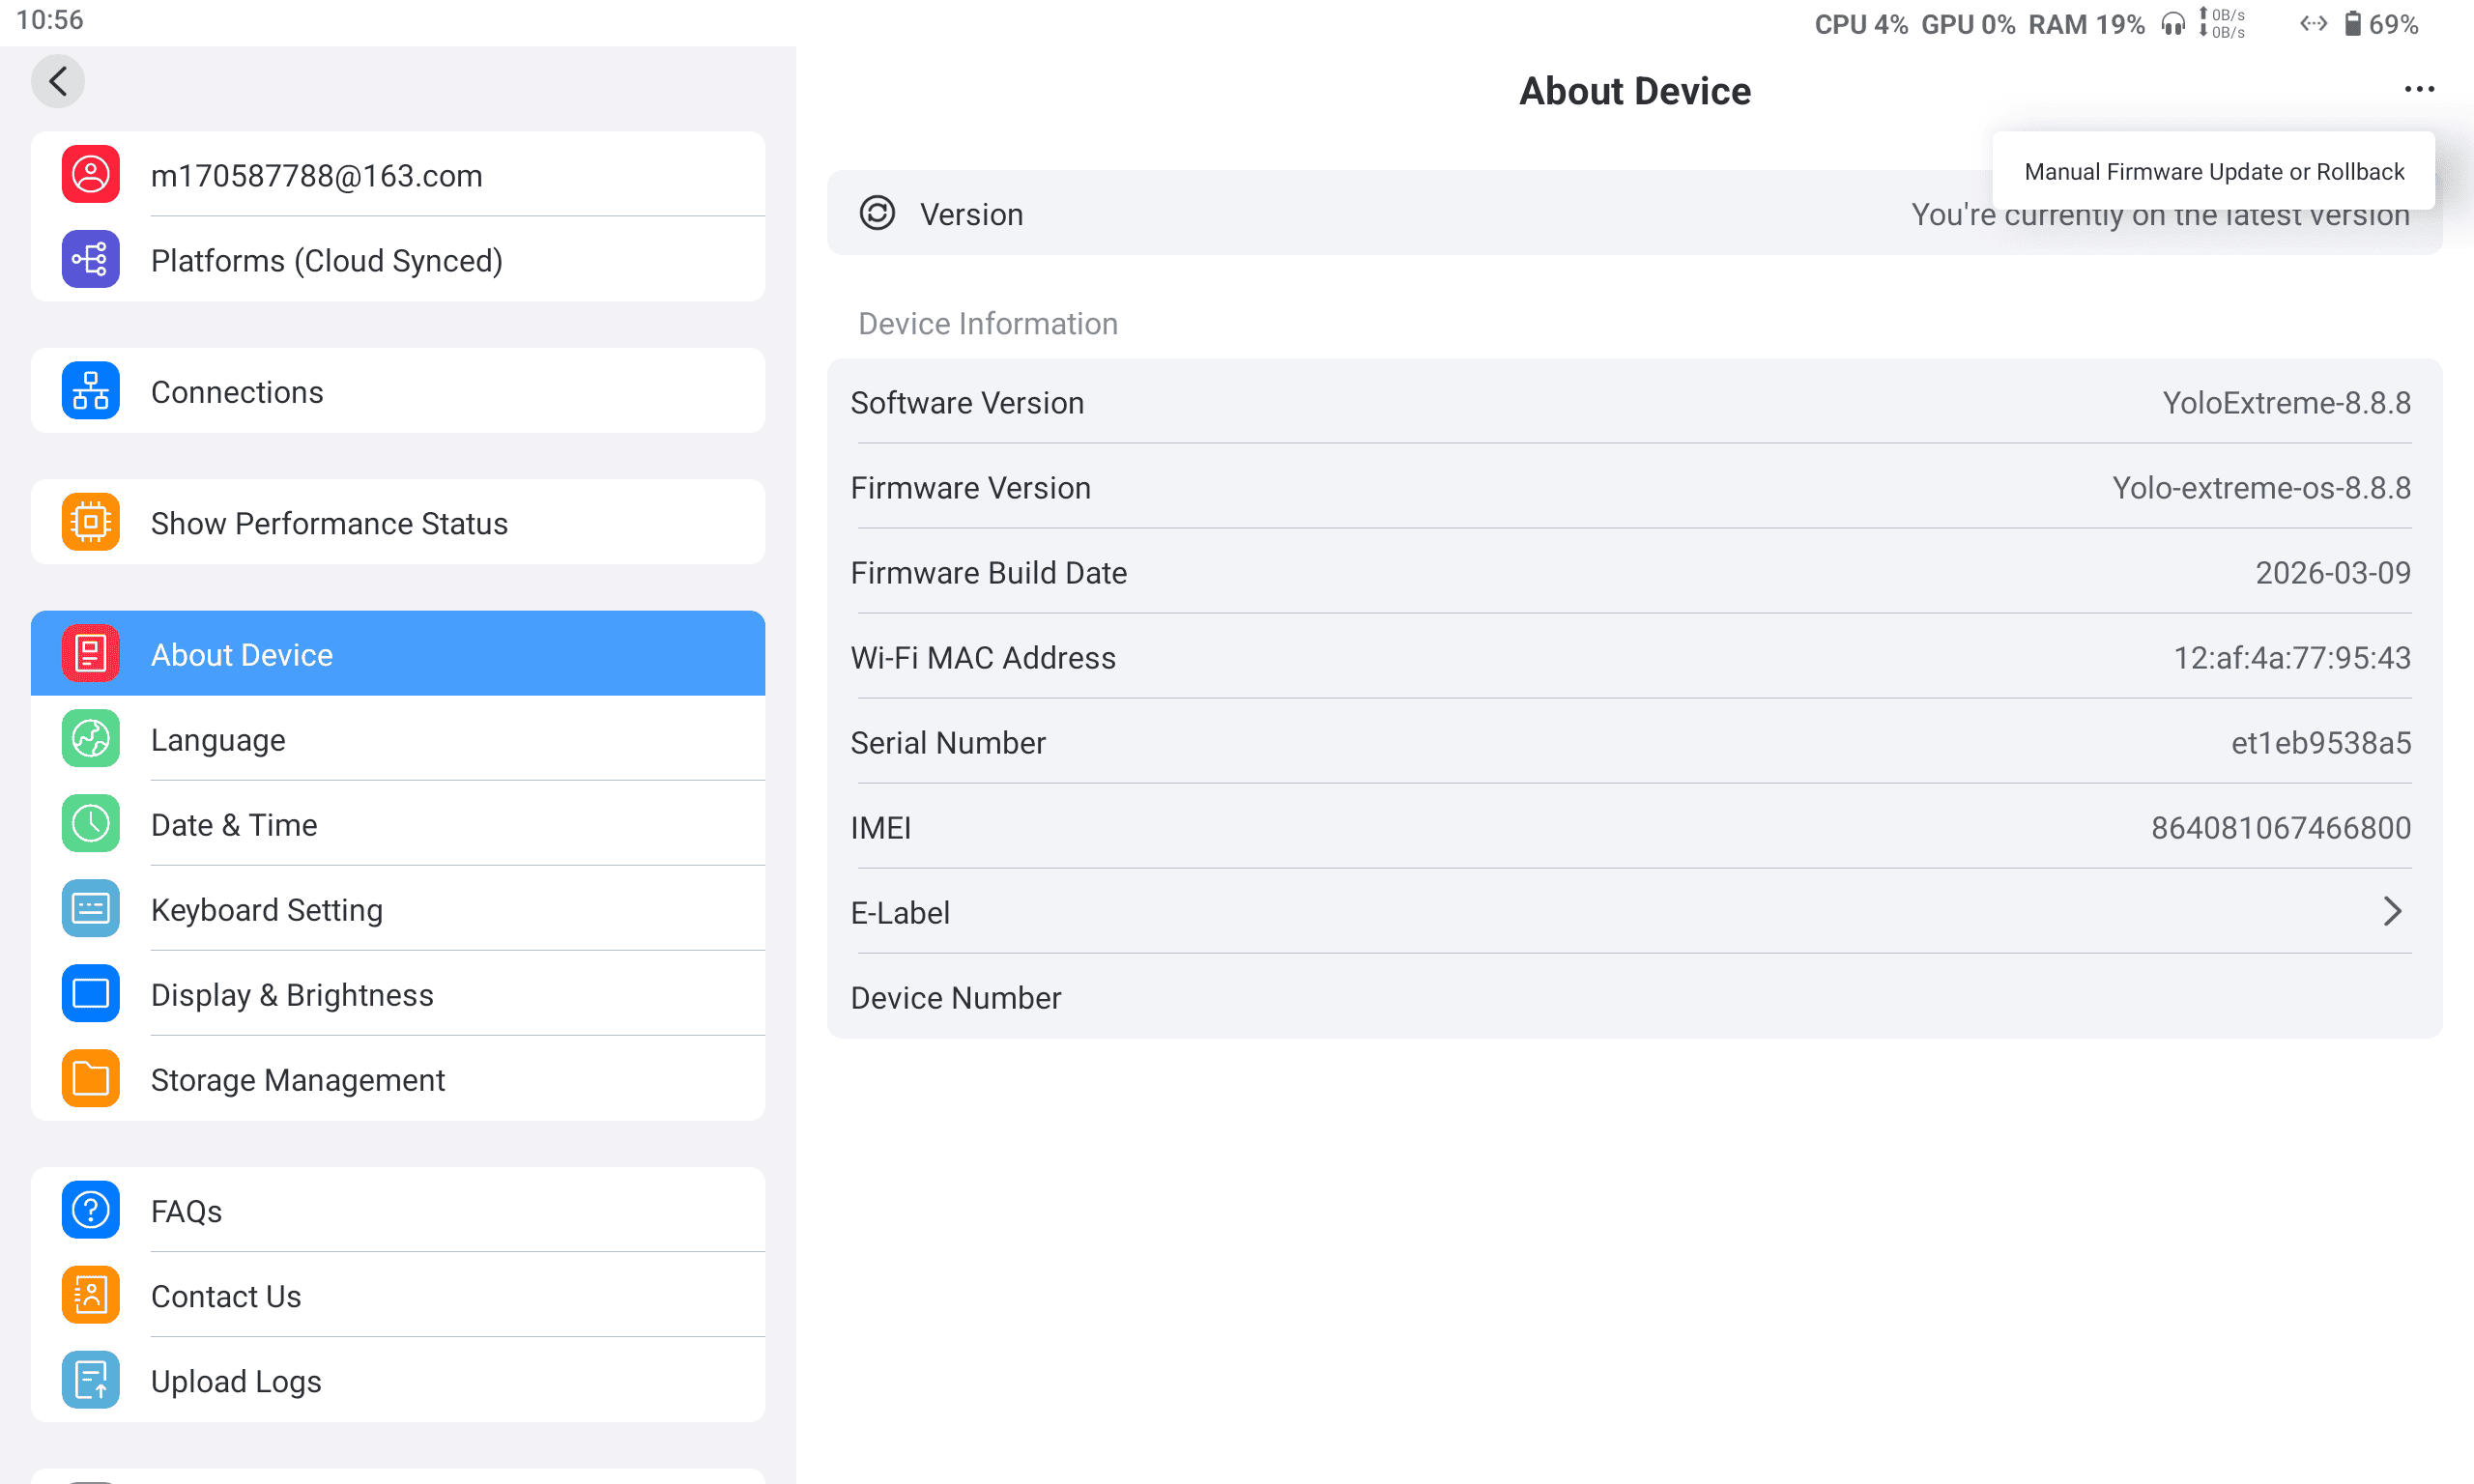
Task: Click the Version refresh icon
Action: pos(878,213)
